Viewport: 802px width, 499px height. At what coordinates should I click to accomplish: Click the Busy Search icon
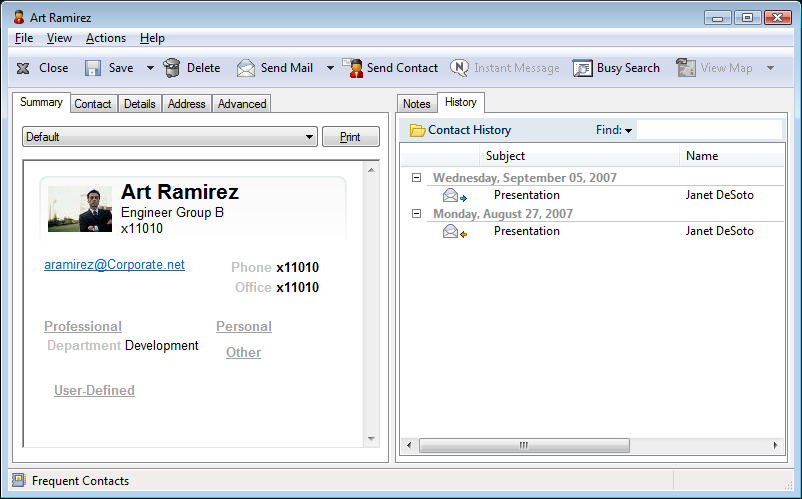point(582,68)
